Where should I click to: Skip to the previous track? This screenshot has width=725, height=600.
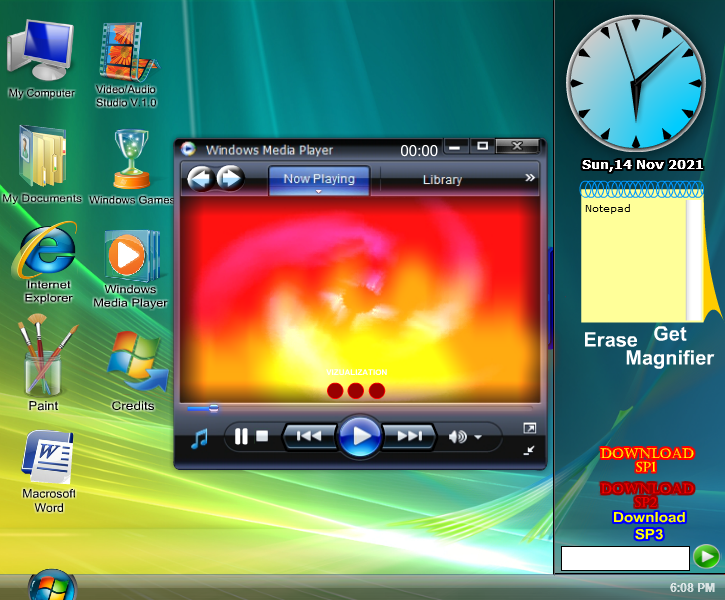pos(309,436)
